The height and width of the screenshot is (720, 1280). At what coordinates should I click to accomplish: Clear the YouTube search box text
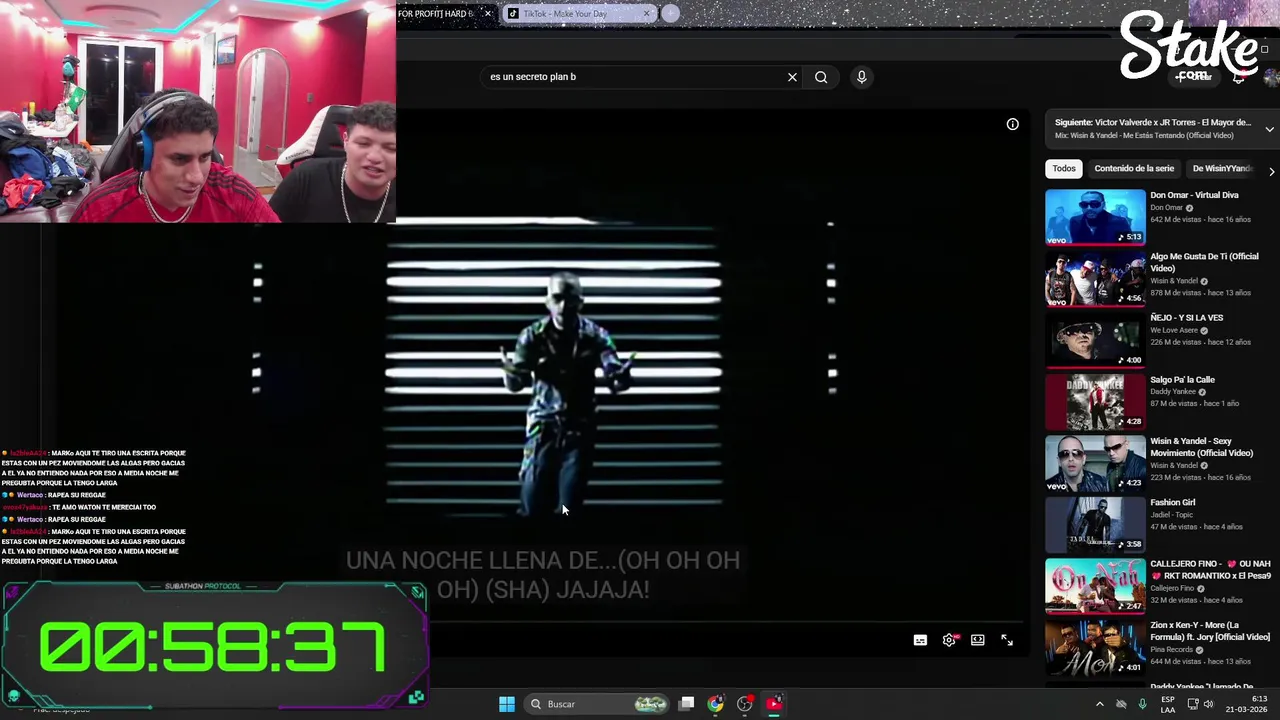(792, 77)
